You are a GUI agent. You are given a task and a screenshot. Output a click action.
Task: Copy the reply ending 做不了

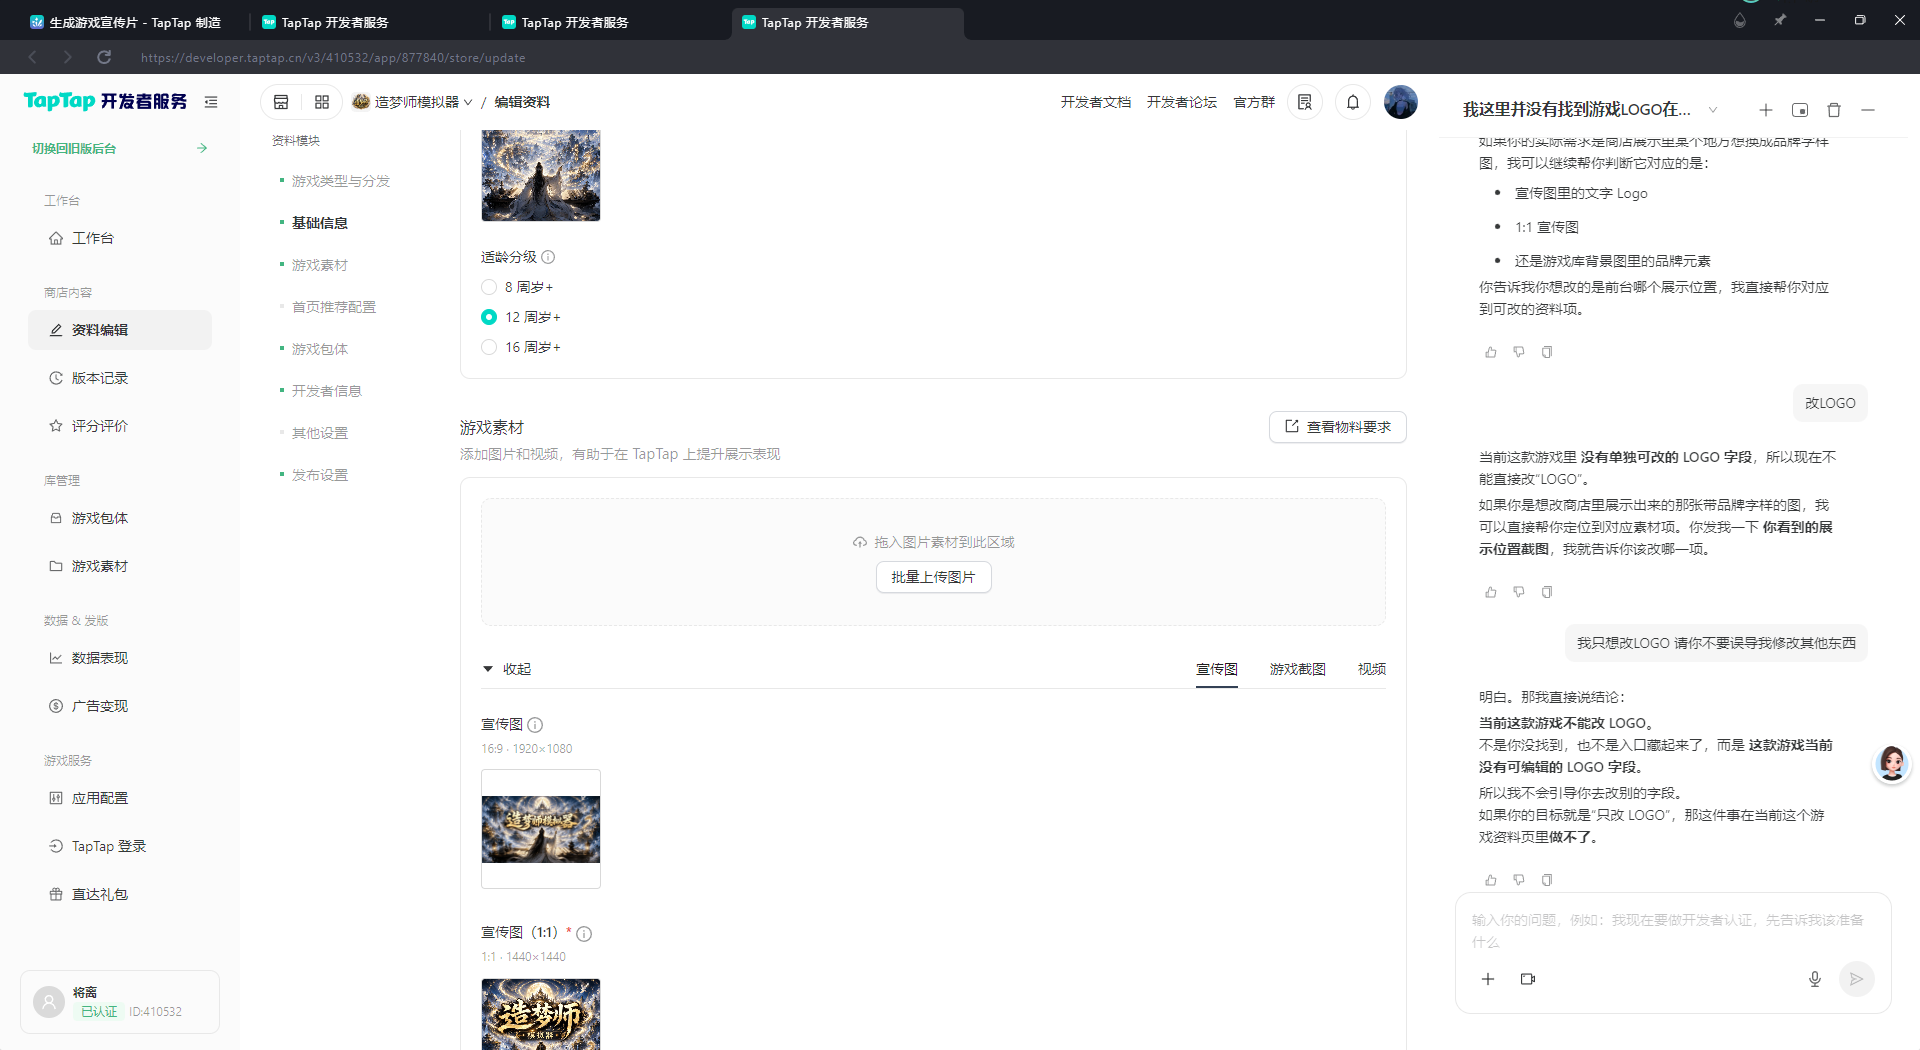pos(1547,880)
